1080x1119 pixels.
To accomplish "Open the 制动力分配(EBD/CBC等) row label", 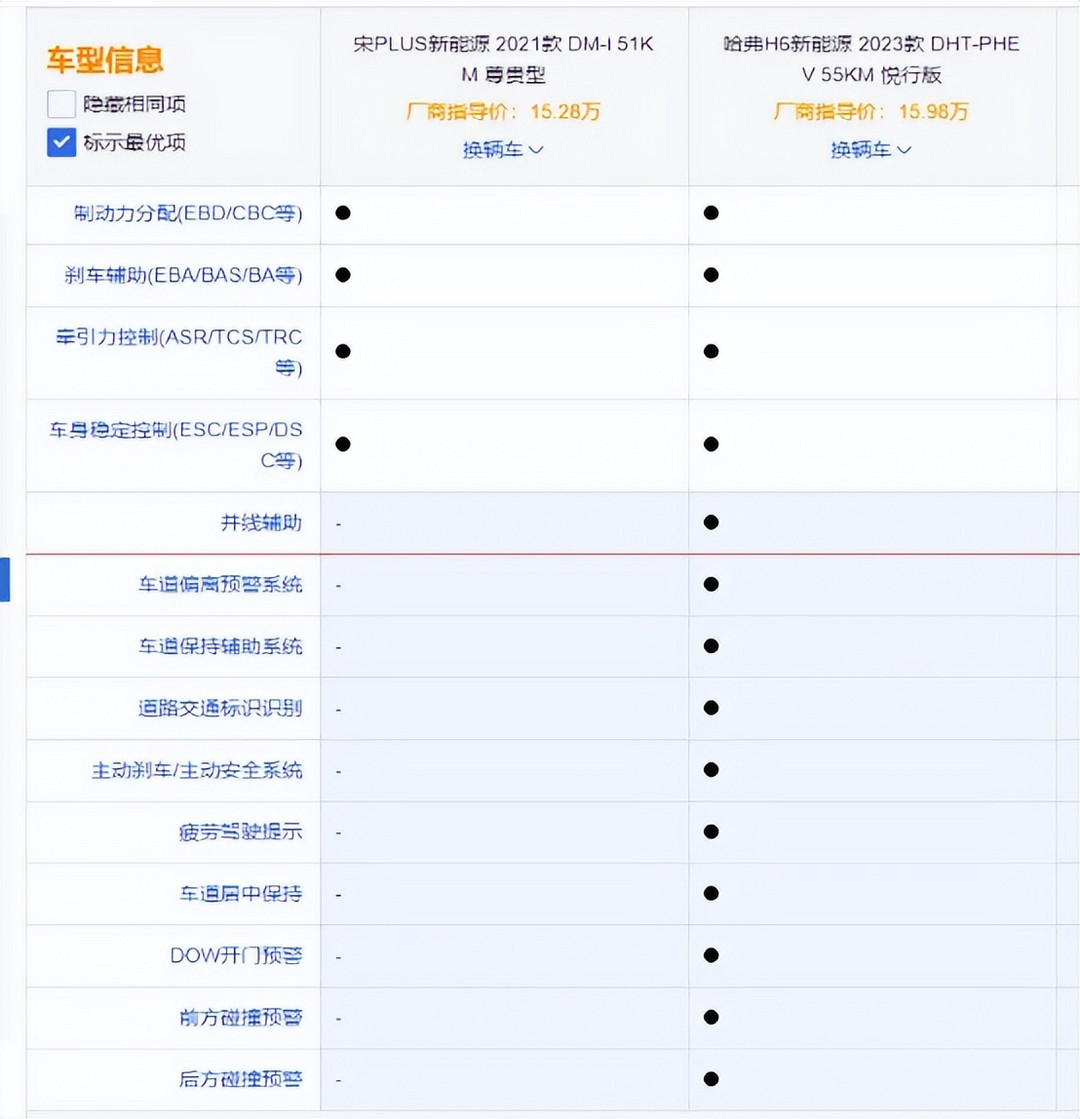I will 188,213.
